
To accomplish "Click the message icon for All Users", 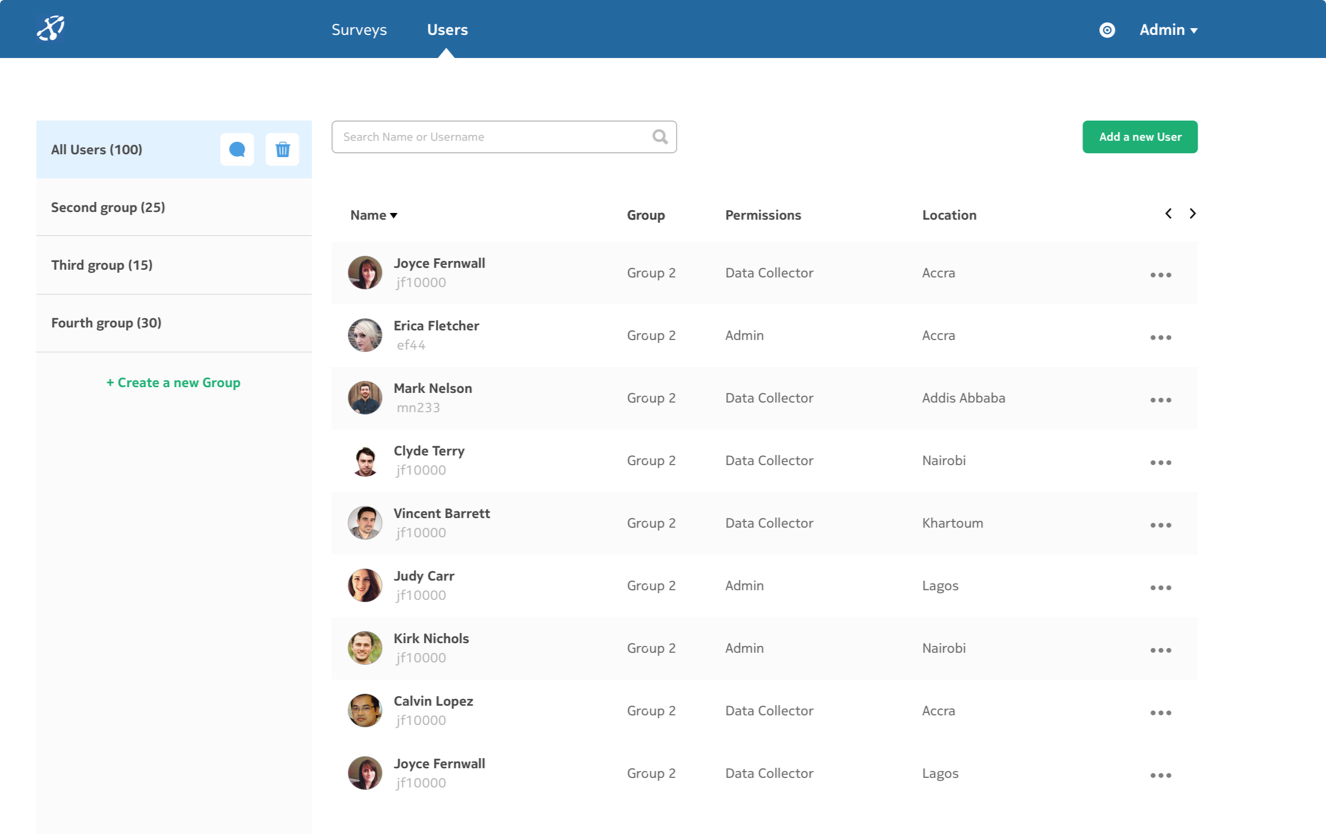I will point(237,150).
